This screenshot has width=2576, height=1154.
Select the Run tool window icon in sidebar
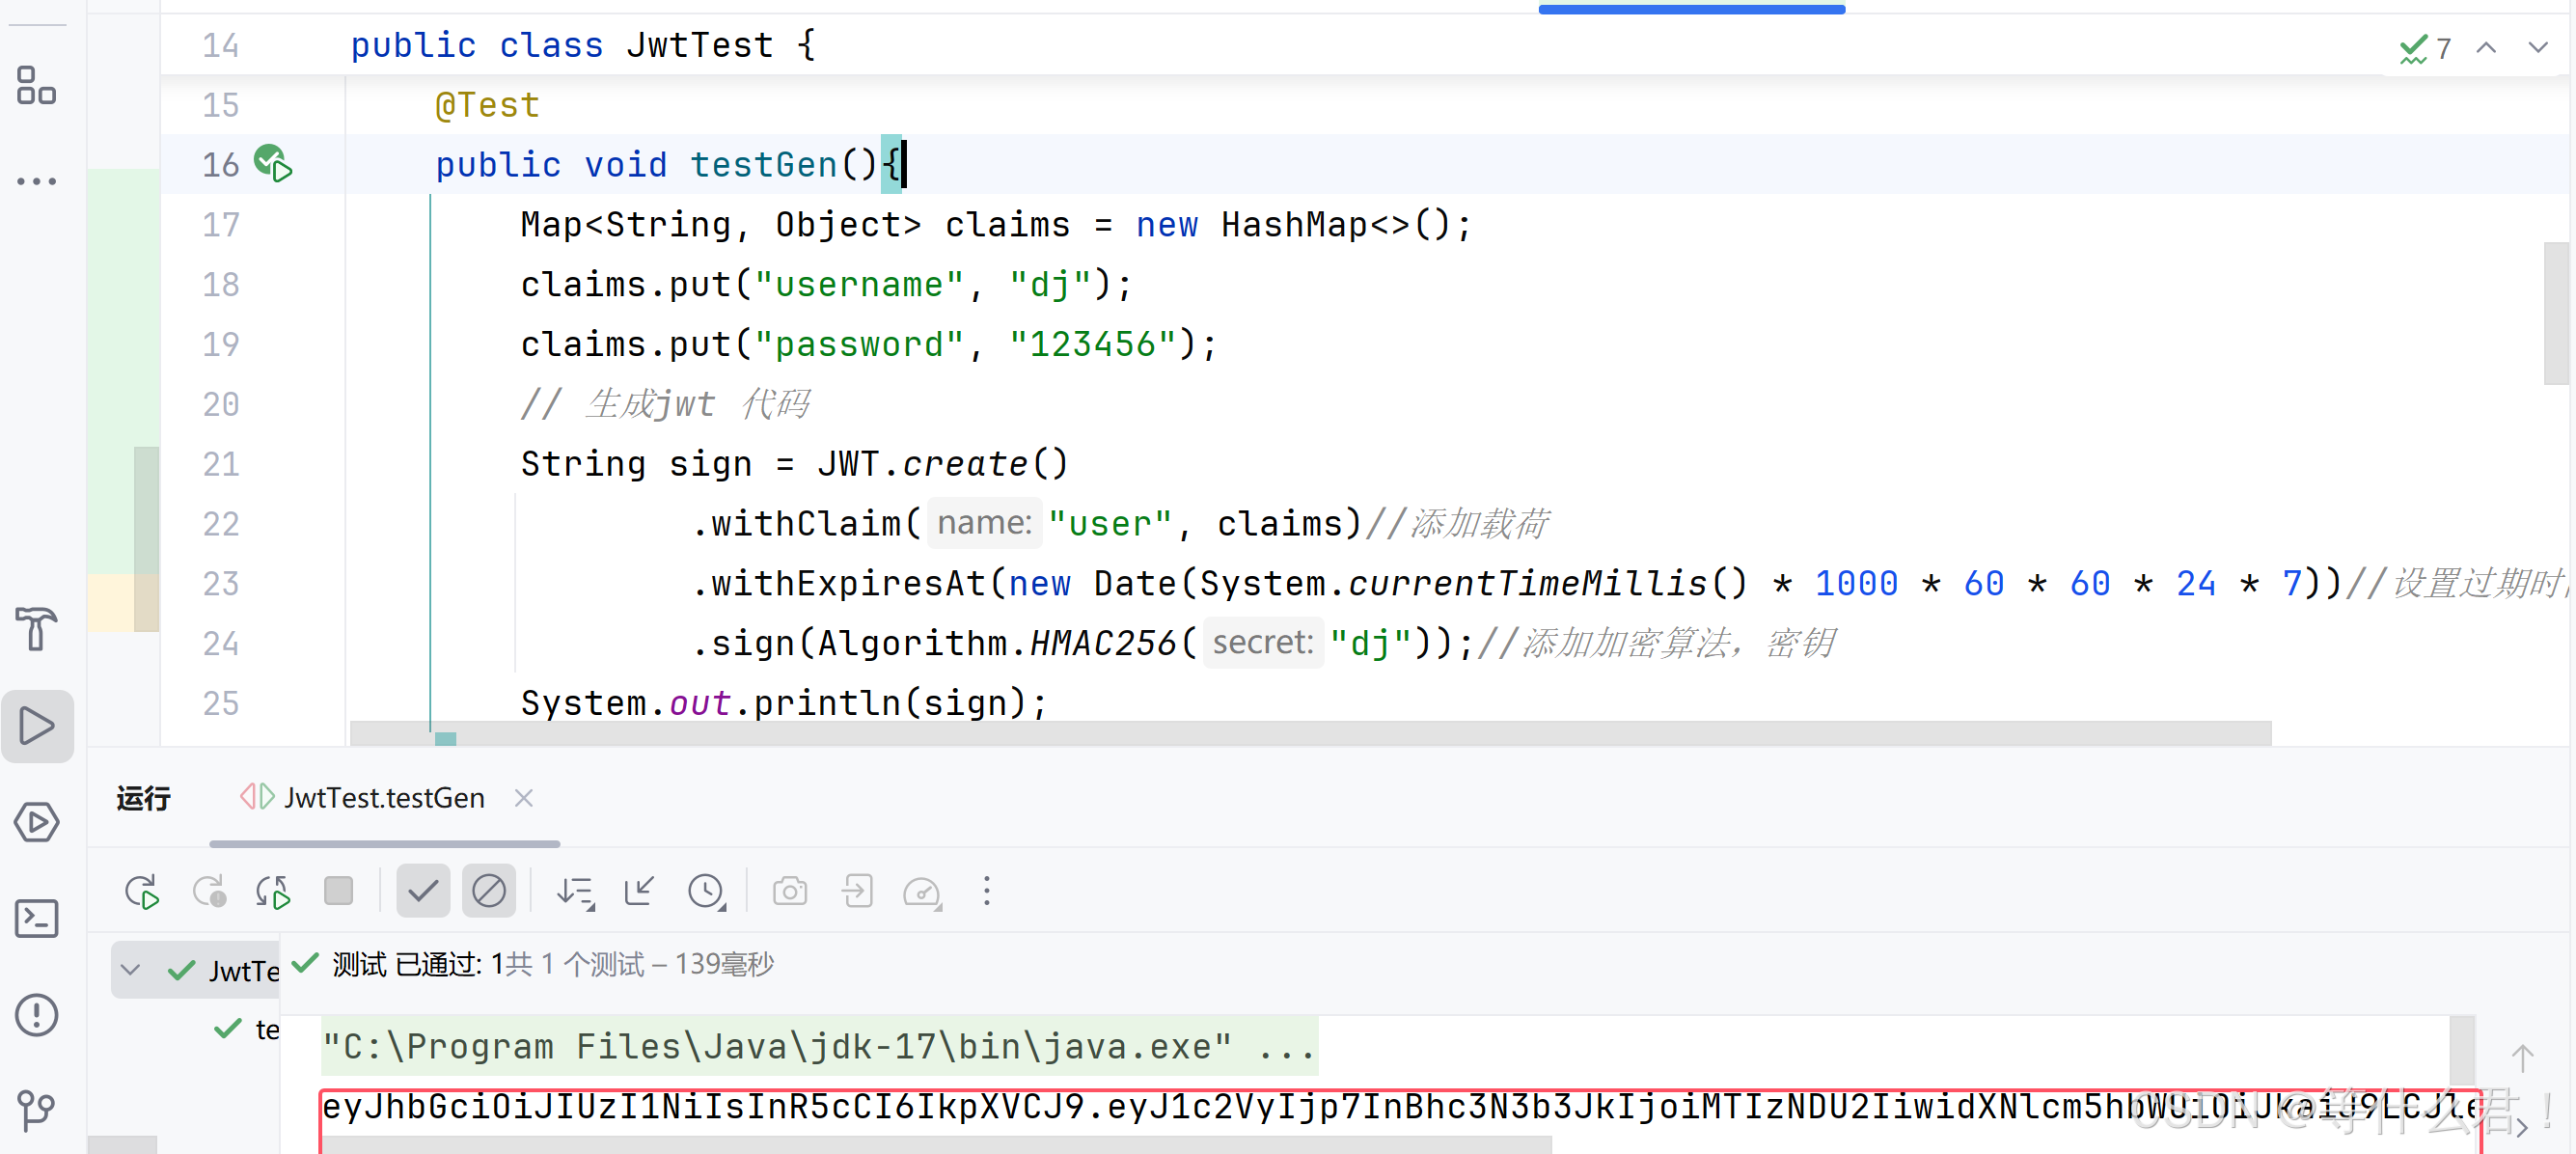click(x=37, y=726)
